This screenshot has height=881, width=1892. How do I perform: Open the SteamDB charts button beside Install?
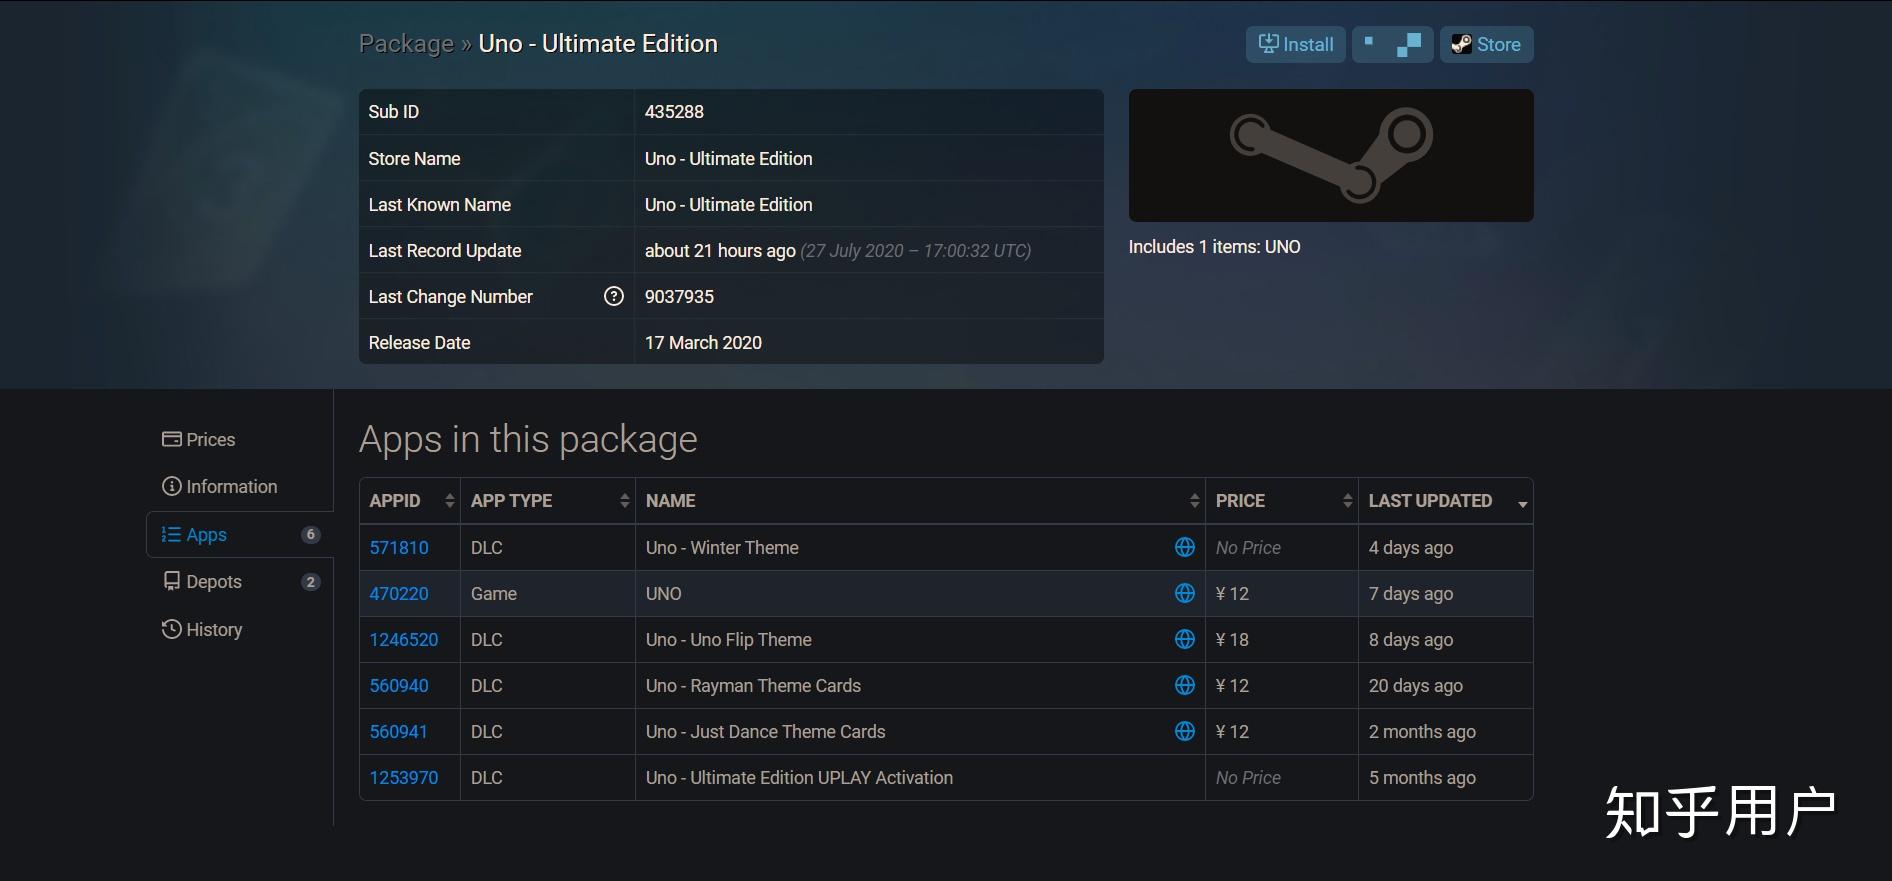pos(1392,44)
